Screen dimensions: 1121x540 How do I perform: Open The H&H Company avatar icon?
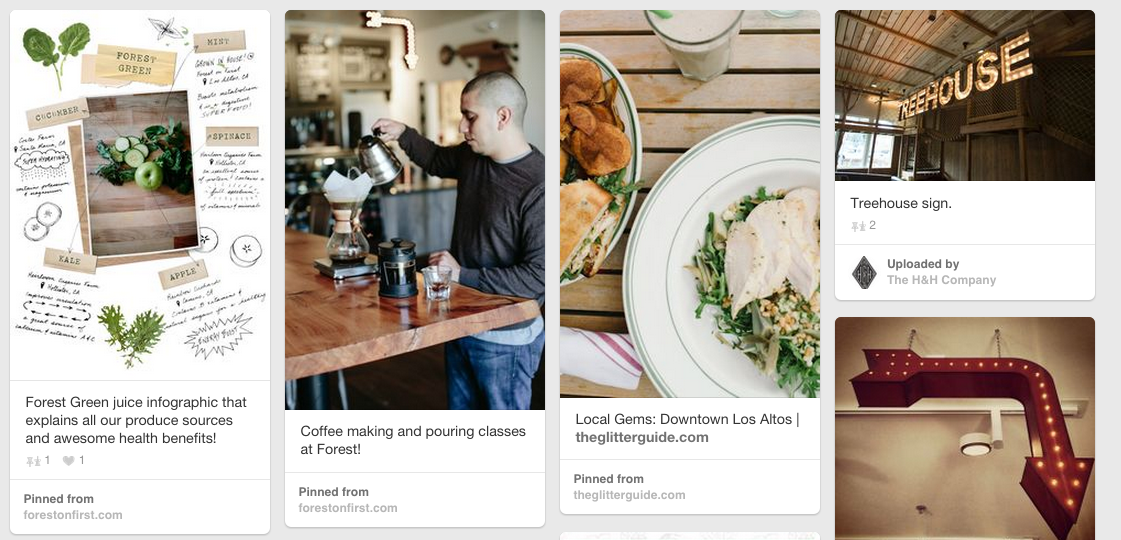tap(864, 273)
